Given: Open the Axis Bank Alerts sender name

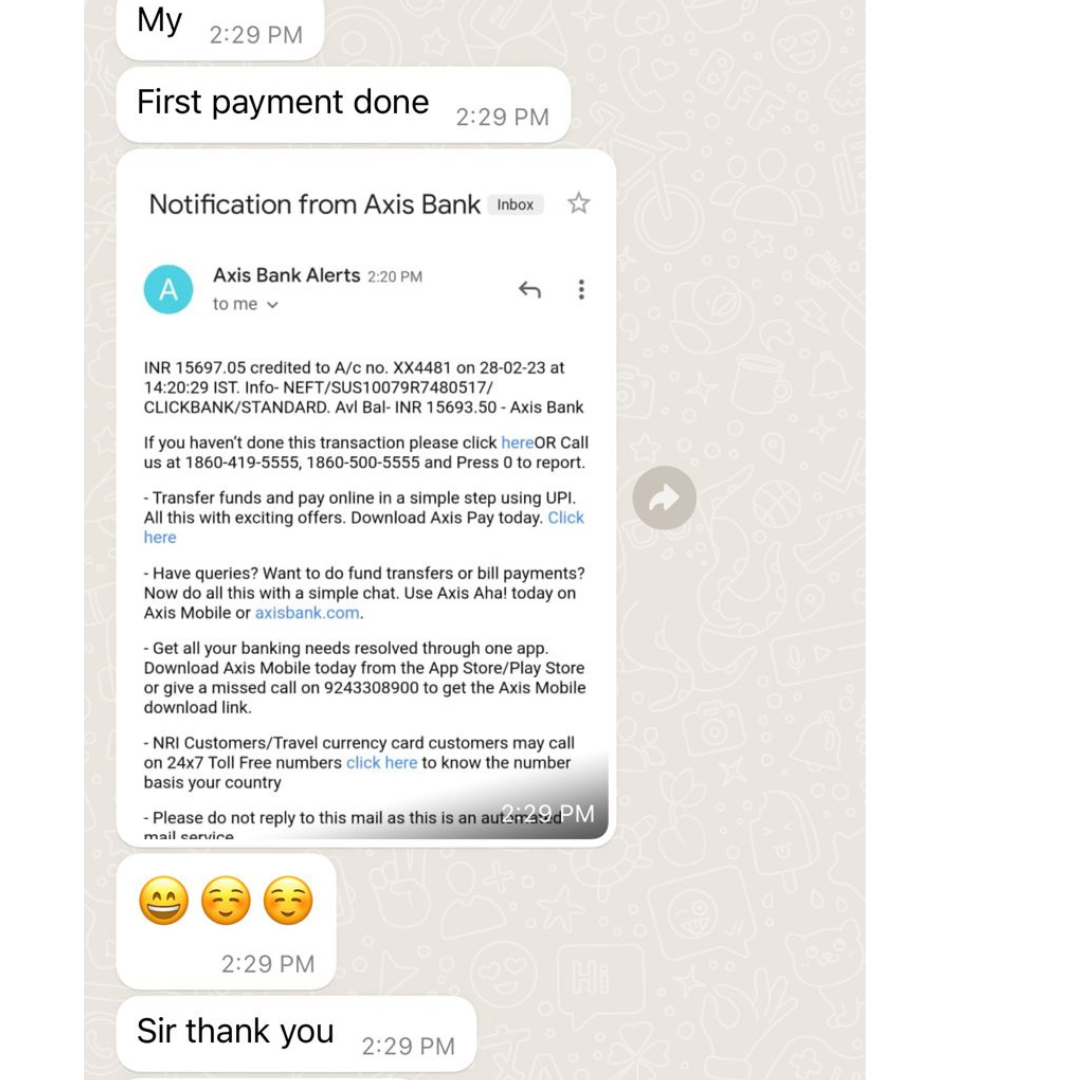Looking at the screenshot, I should [x=287, y=275].
